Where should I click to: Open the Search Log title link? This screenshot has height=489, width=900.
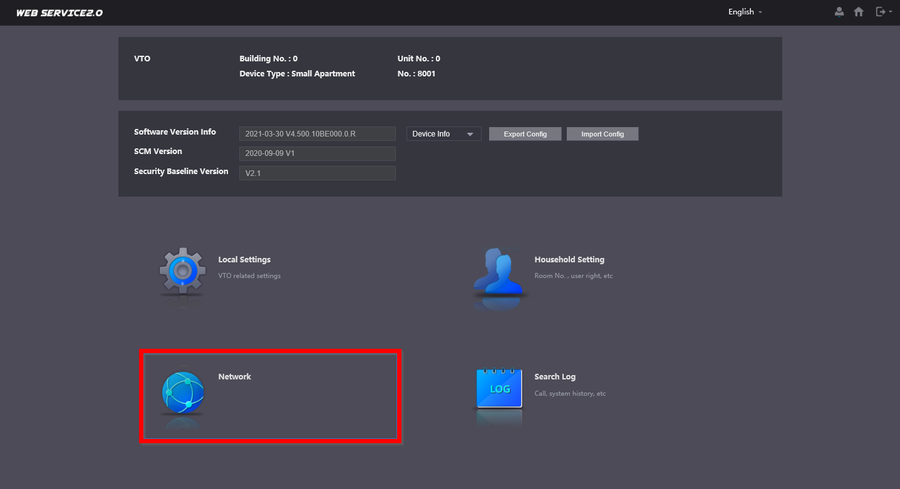point(555,377)
